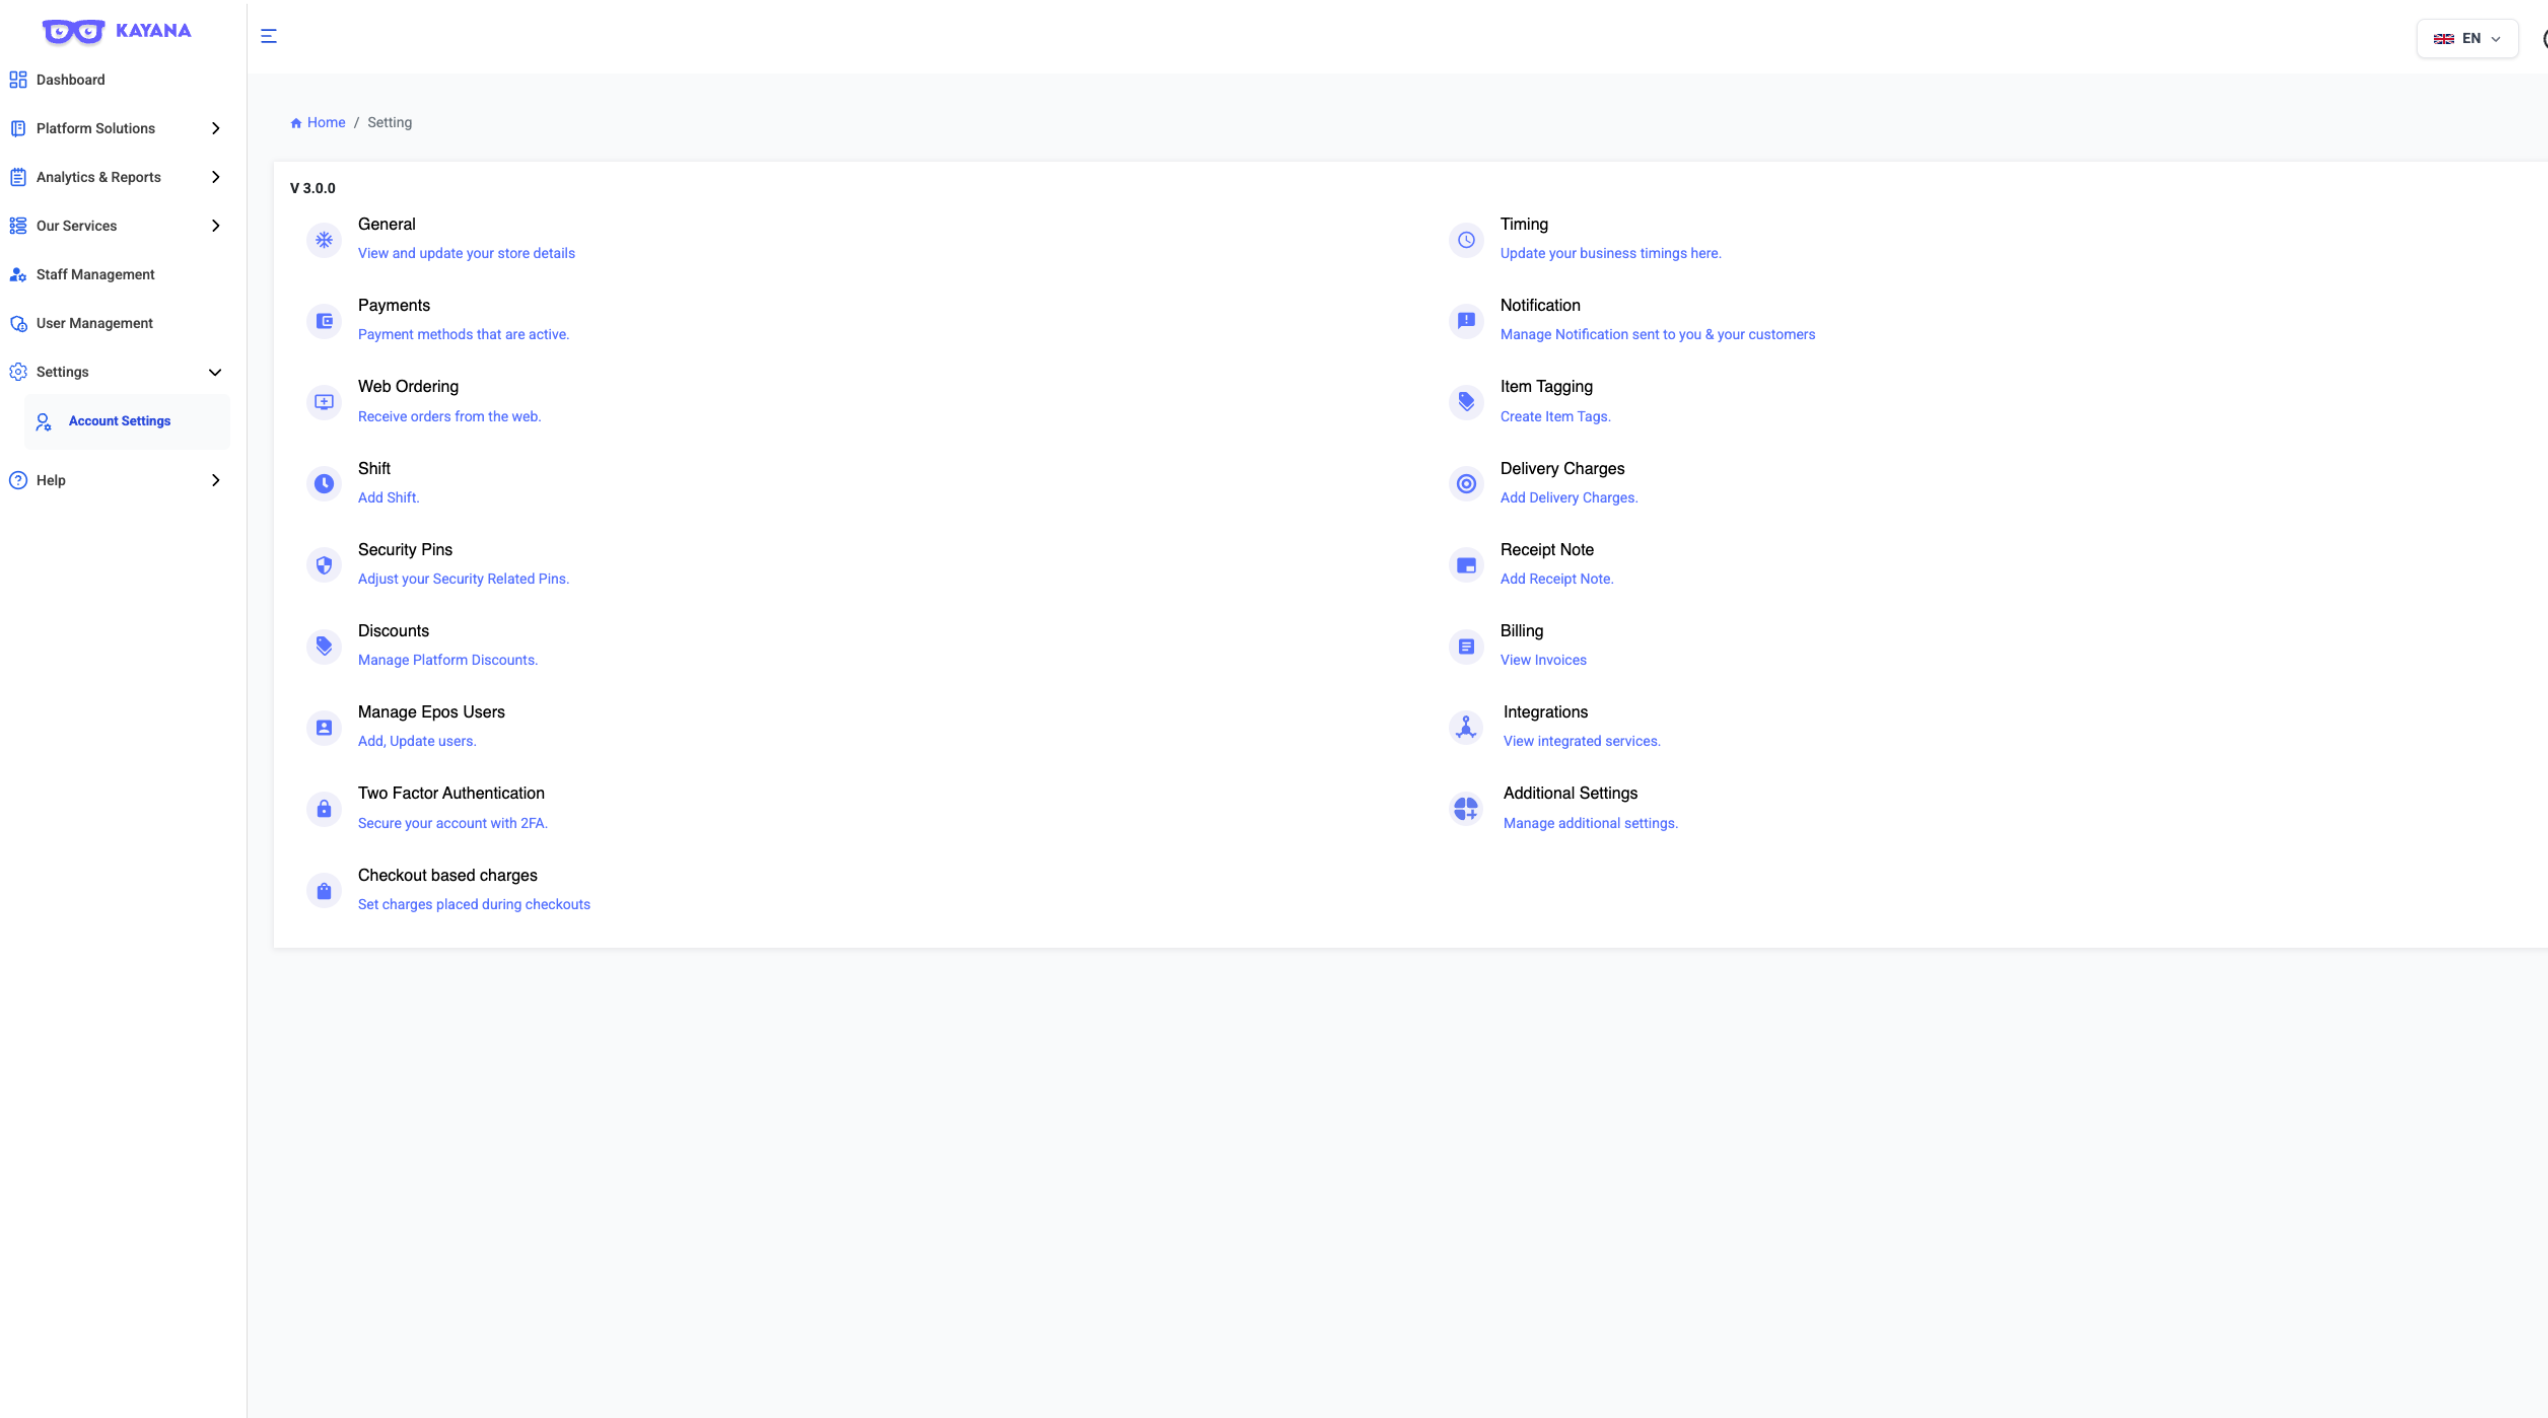Toggle the sidebar with the hamburger icon

pyautogui.click(x=269, y=36)
